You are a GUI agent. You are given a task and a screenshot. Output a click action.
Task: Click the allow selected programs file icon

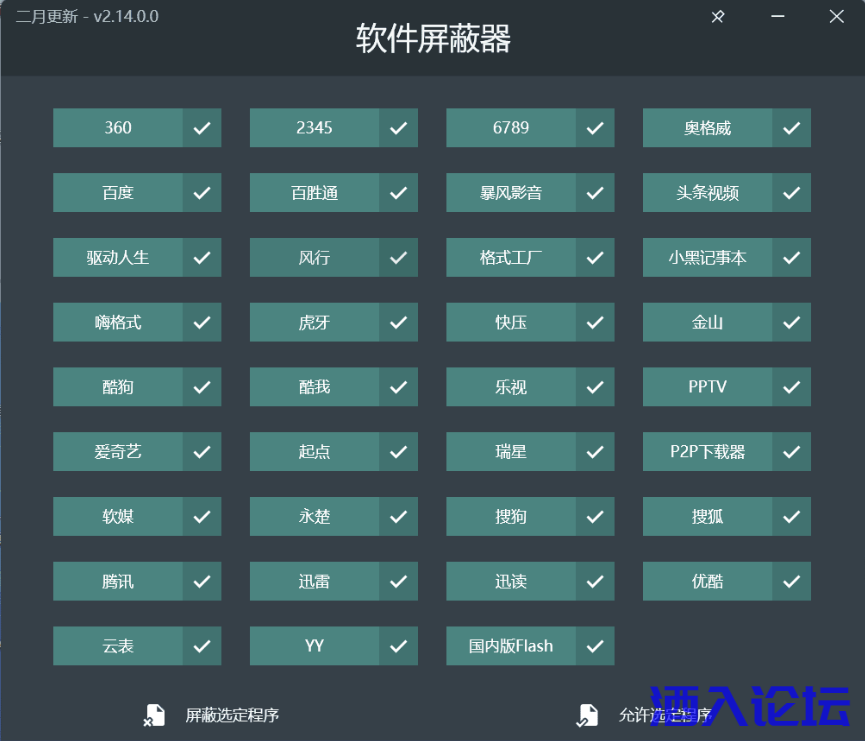click(585, 715)
